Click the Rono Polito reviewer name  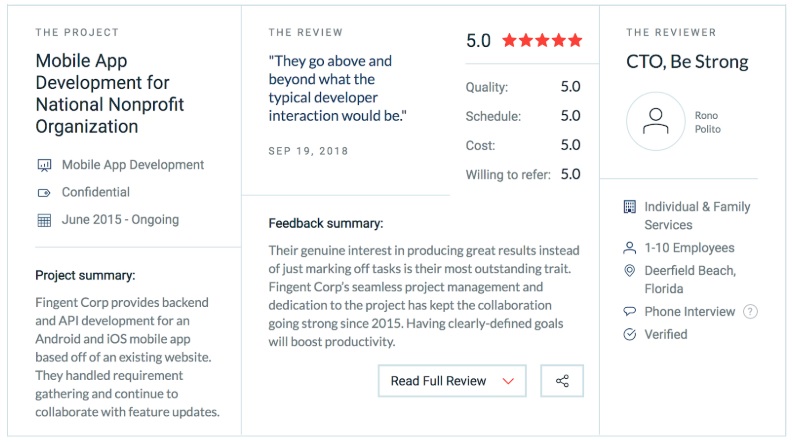tap(708, 122)
